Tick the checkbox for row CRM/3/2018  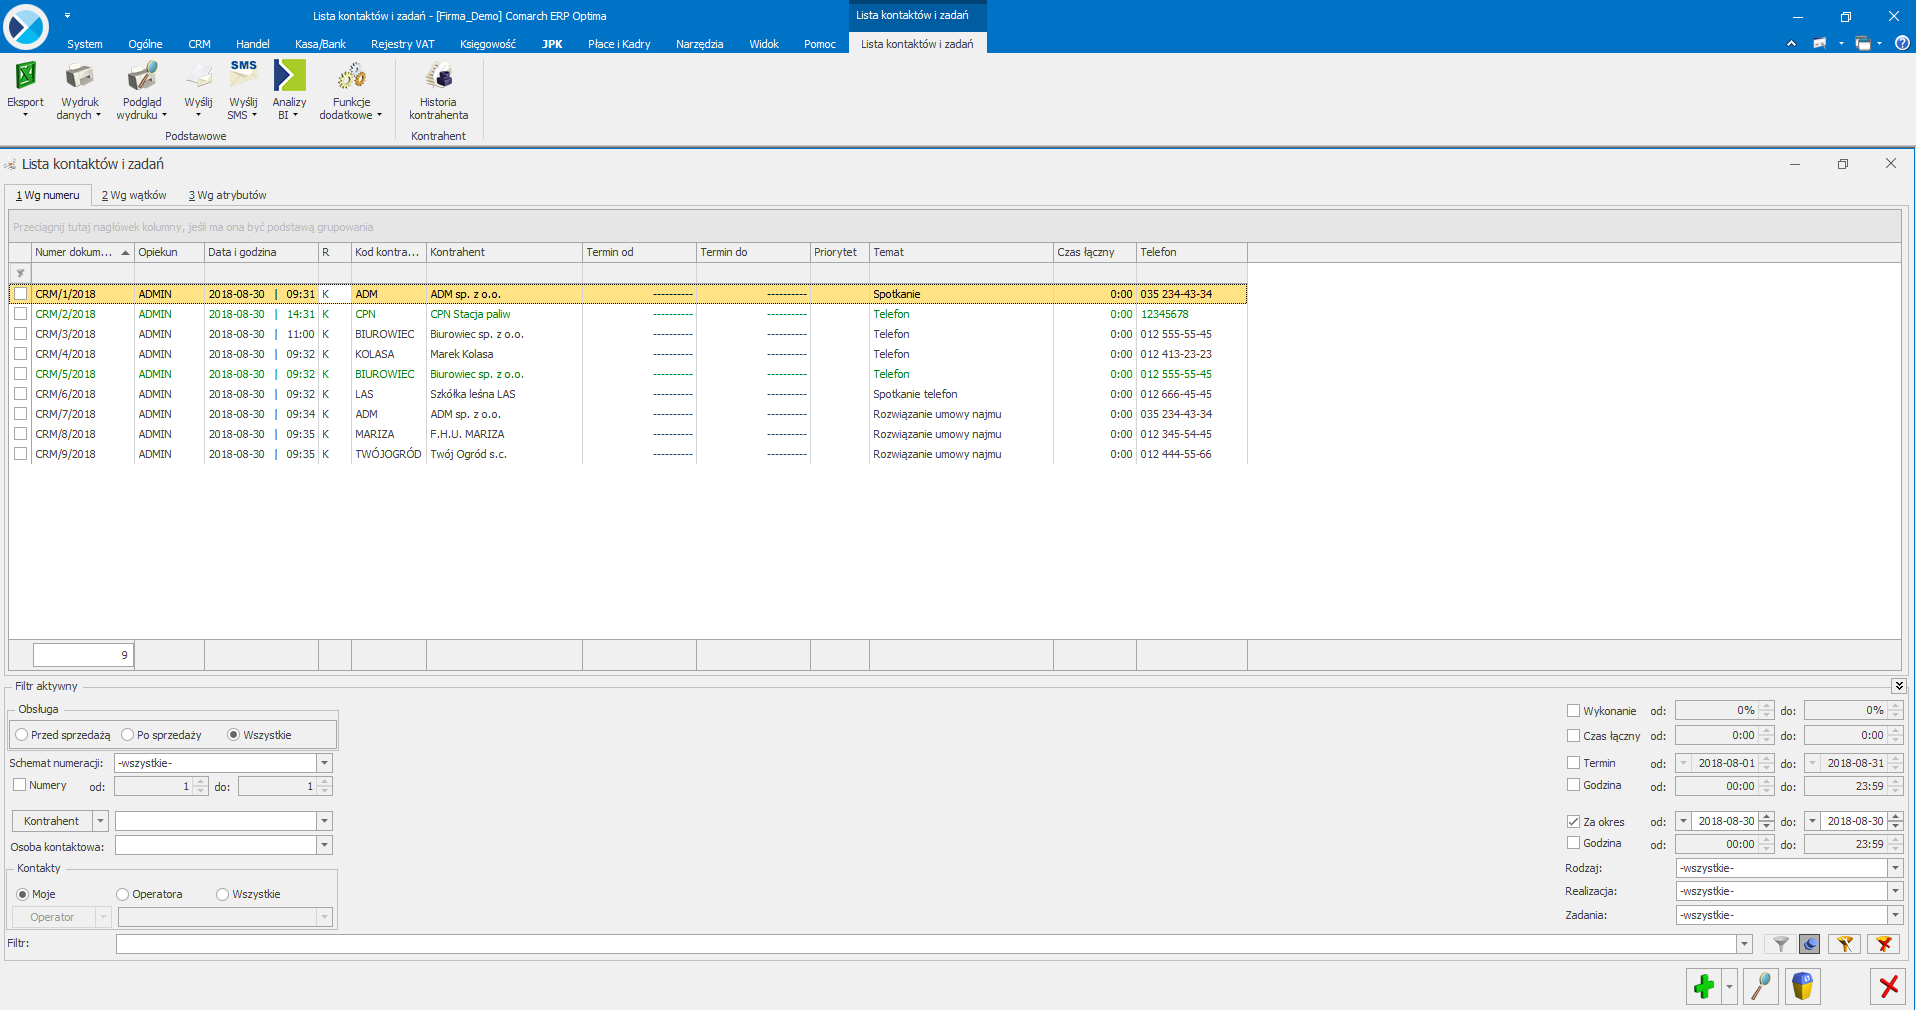(20, 334)
